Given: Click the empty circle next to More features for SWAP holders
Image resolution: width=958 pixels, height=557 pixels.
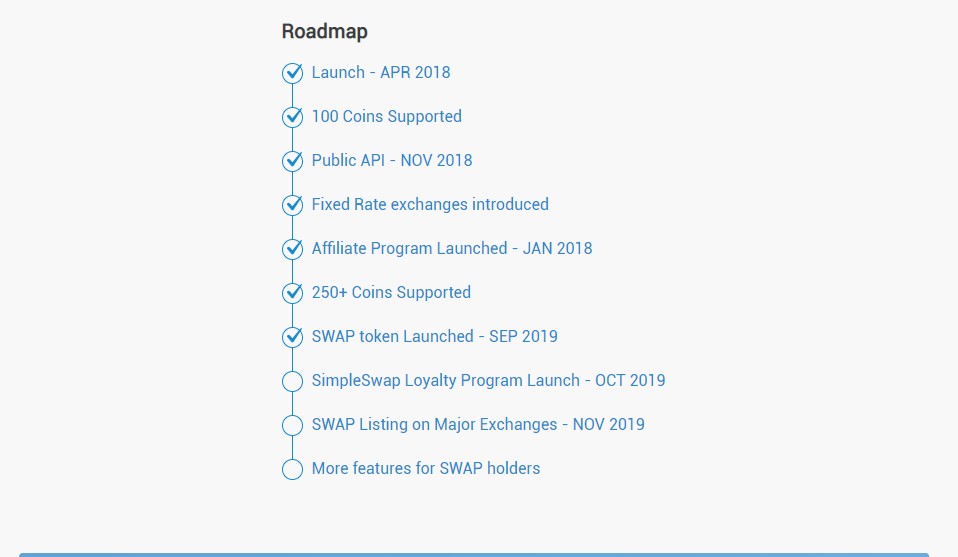Looking at the screenshot, I should point(293,469).
